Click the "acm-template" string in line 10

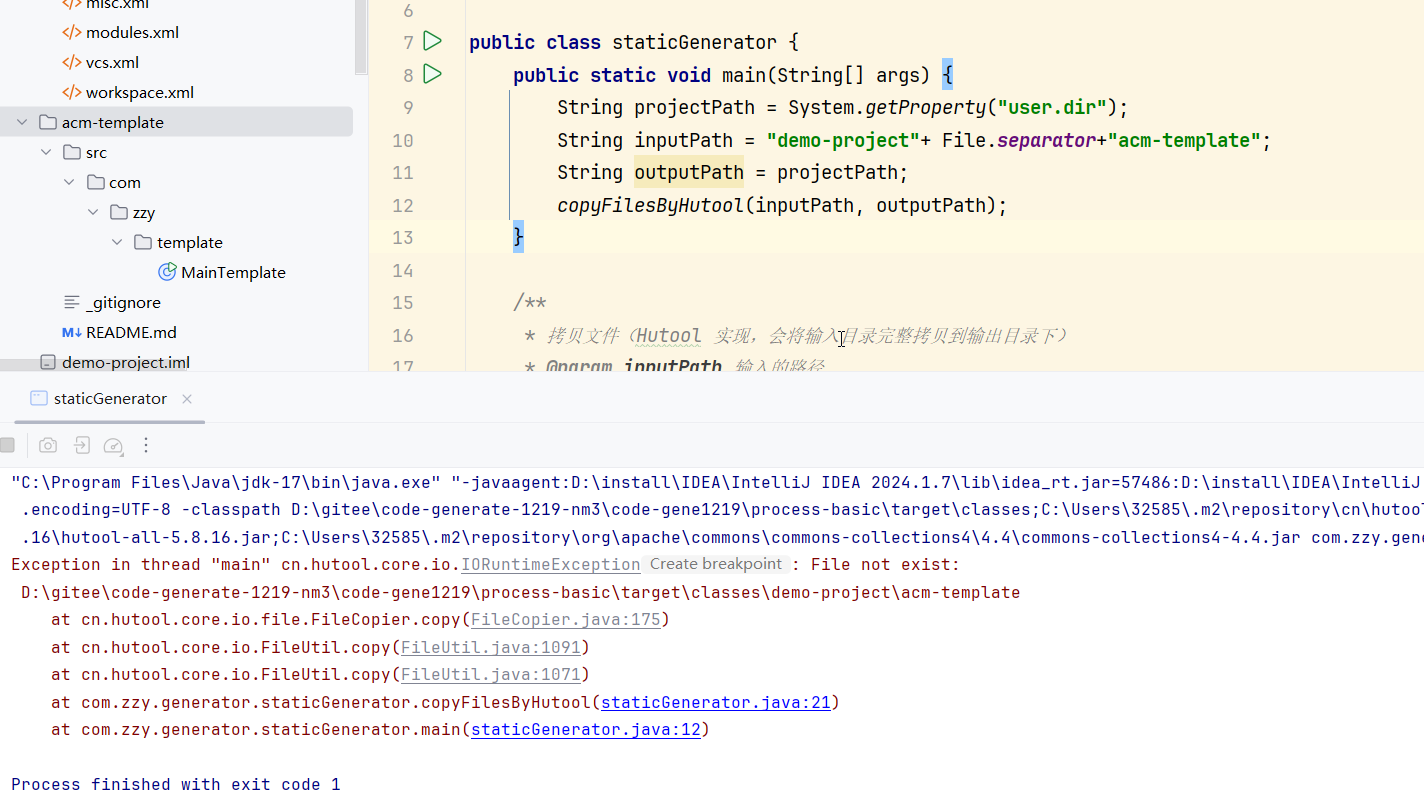pos(1184,140)
